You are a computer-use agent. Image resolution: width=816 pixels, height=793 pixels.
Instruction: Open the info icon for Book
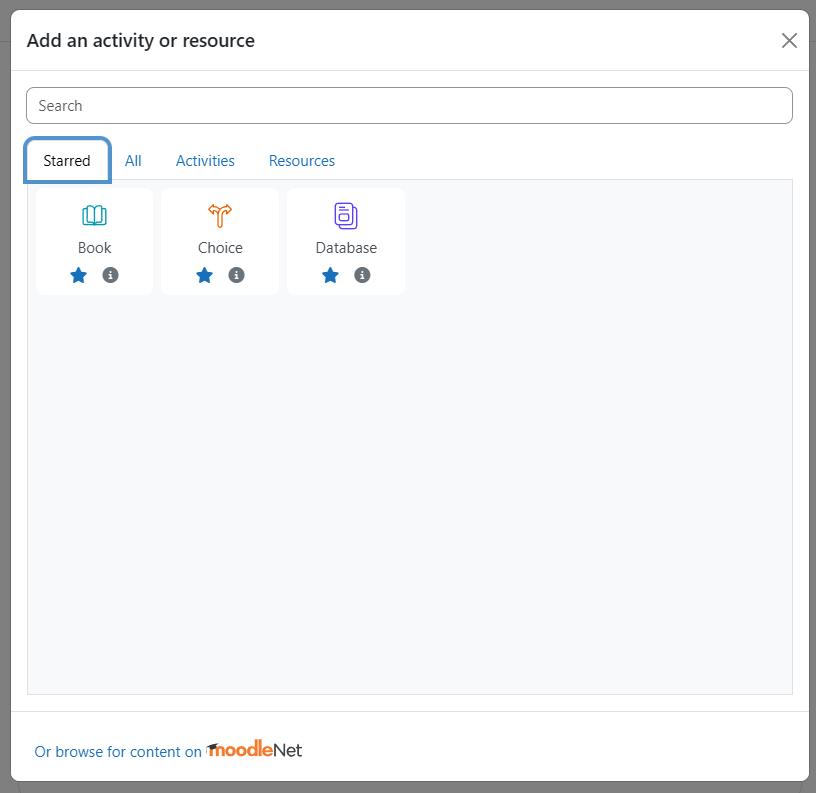point(110,275)
